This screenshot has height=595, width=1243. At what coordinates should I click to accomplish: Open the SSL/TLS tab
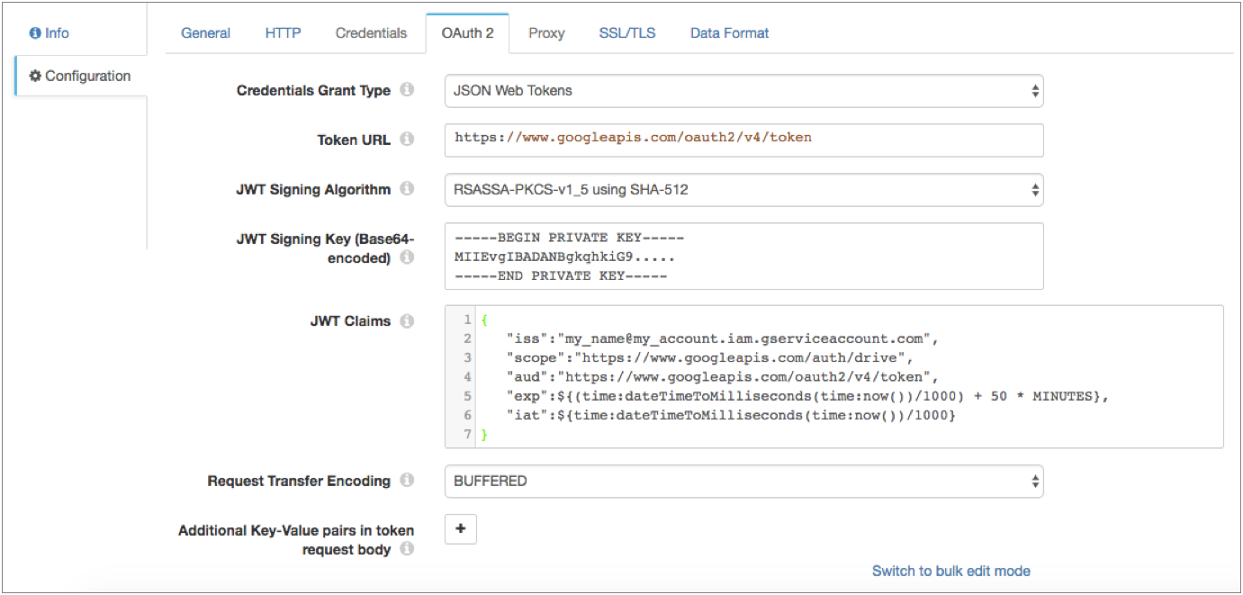pos(627,33)
